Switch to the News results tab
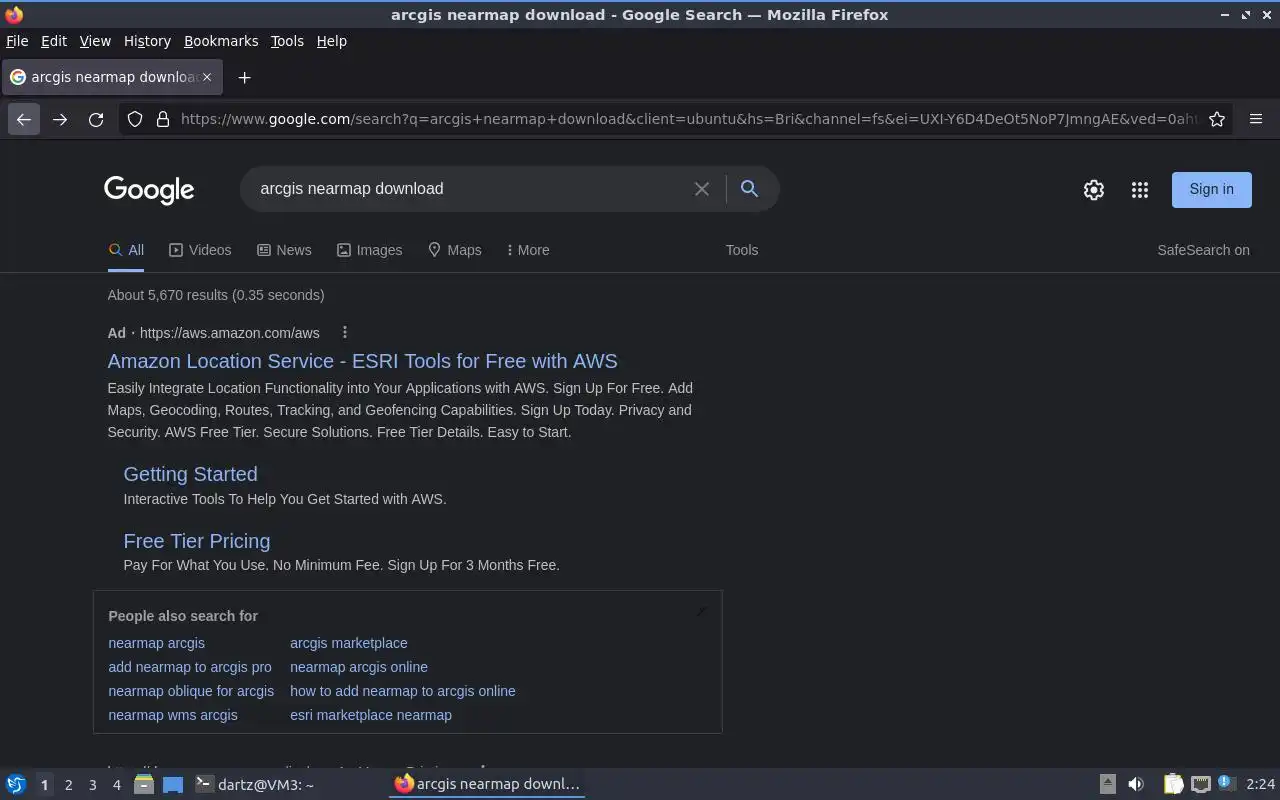 click(284, 250)
